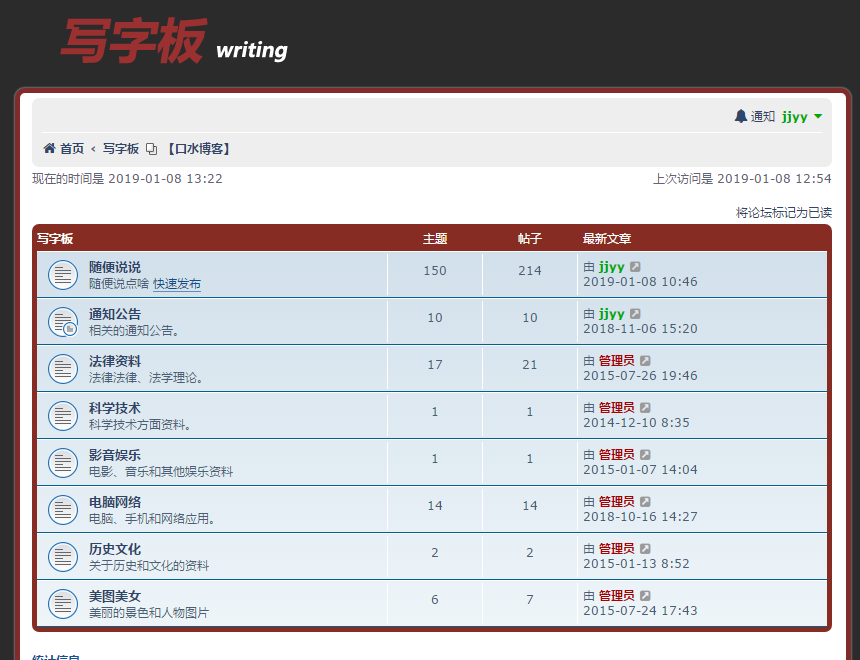Click the 美图美女 forum icon
860x660 pixels.
coord(63,603)
